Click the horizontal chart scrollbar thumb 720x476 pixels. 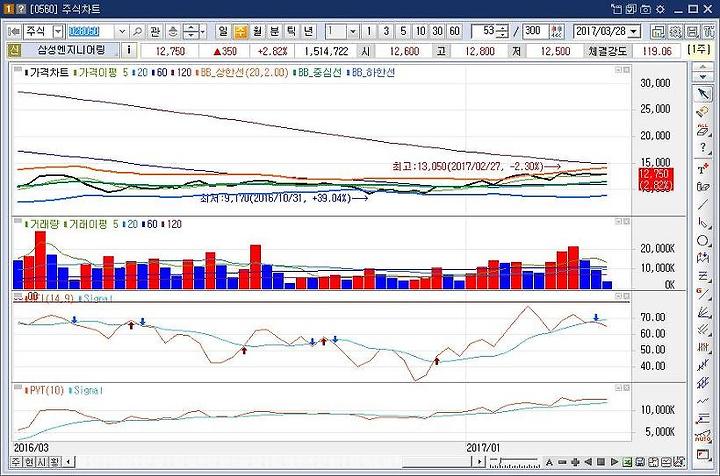(x=438, y=462)
